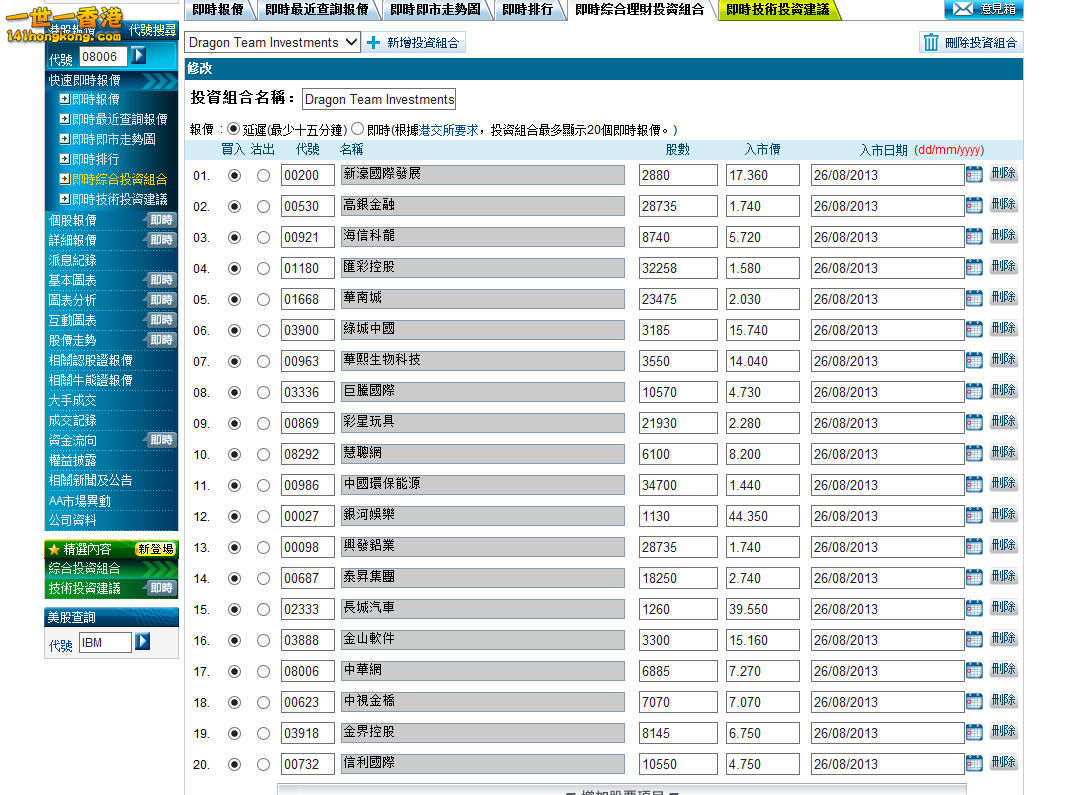Open the feedback mailbox envelope icon
Screen dimensions: 1084x795
point(962,8)
